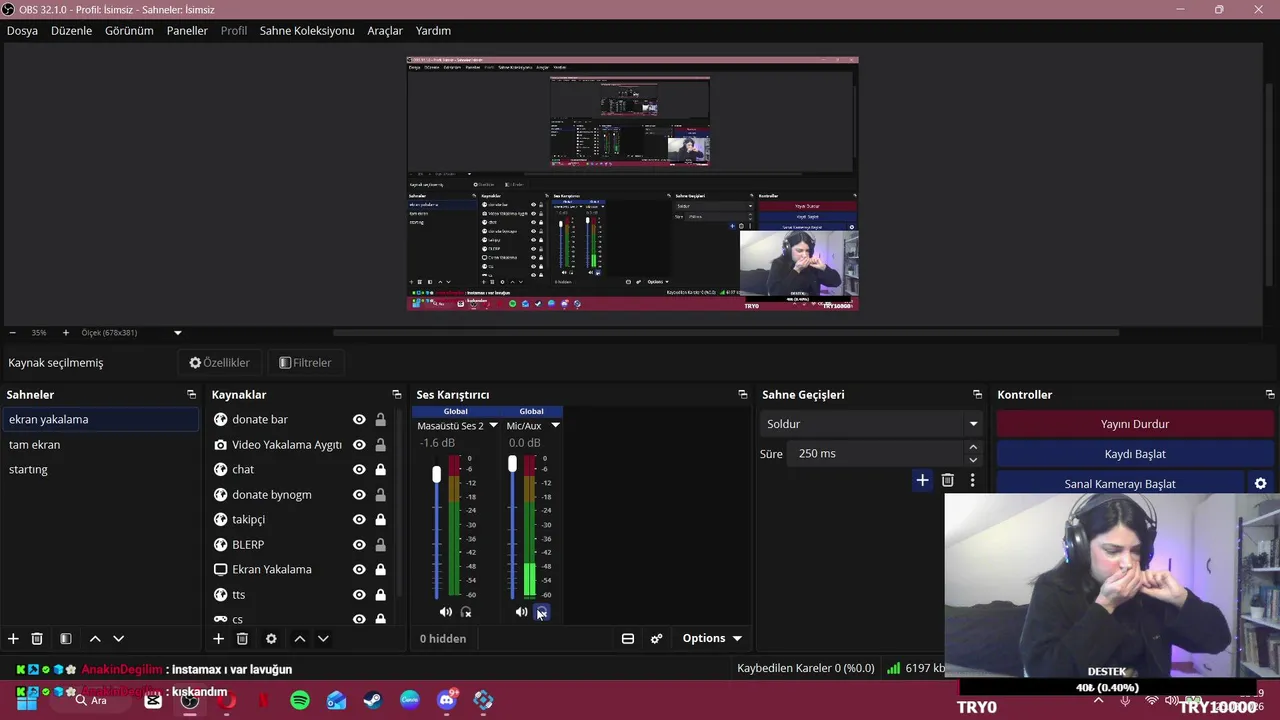The height and width of the screenshot is (720, 1280).
Task: Open the Görünüm menu
Action: click(x=129, y=31)
